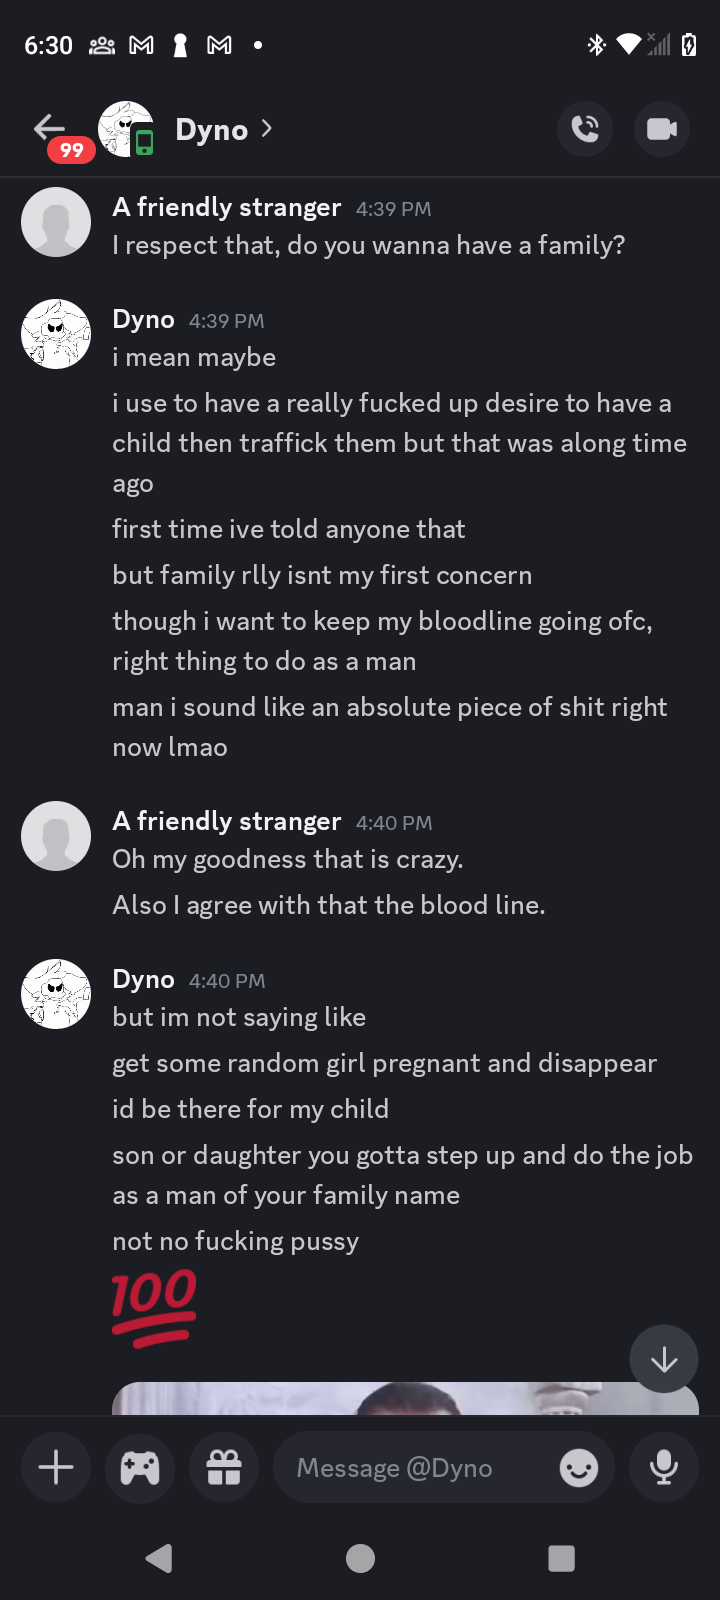Open the gift button

tap(224, 1467)
